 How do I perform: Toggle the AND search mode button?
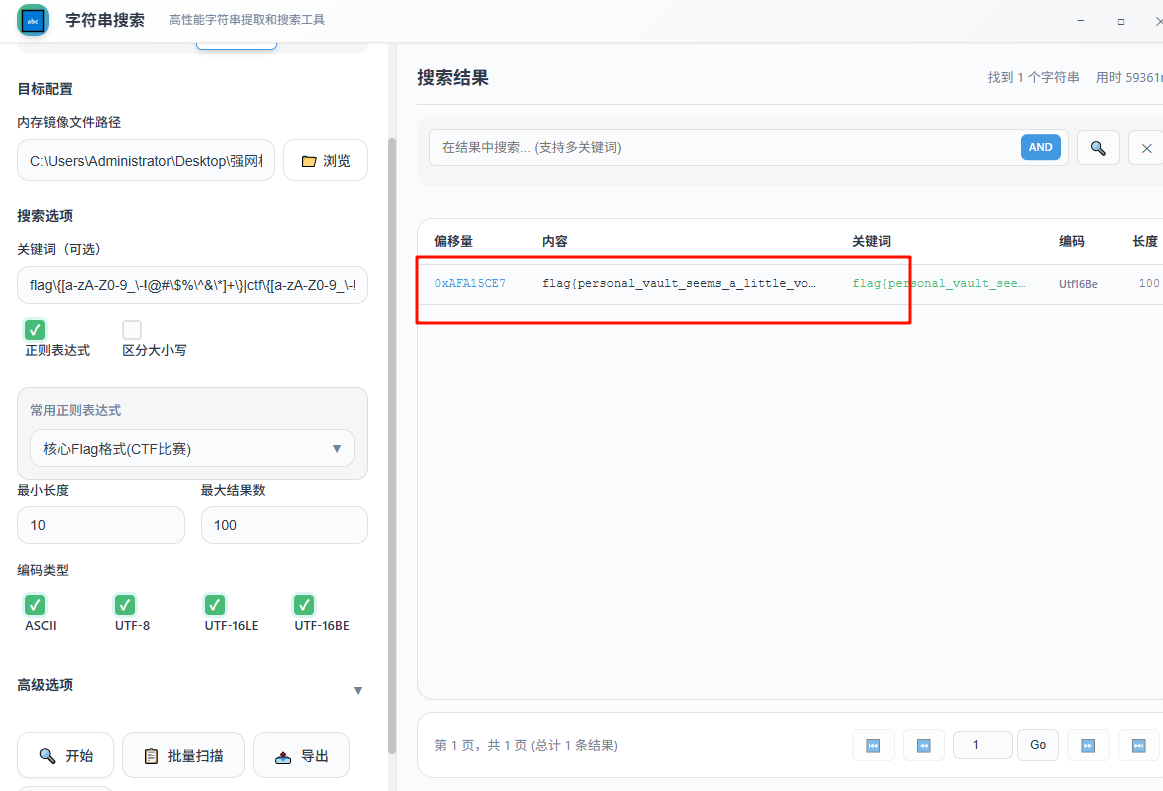1040,147
